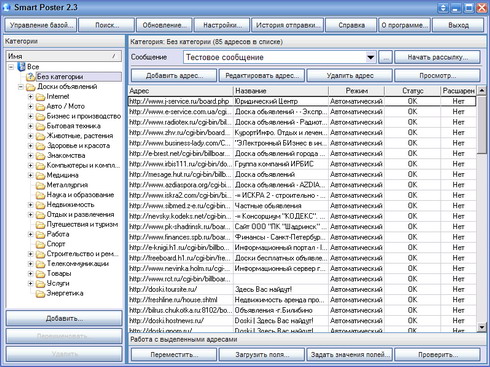The image size is (490, 367).
Task: Click 'Проверить...' button
Action: pyautogui.click(x=437, y=355)
